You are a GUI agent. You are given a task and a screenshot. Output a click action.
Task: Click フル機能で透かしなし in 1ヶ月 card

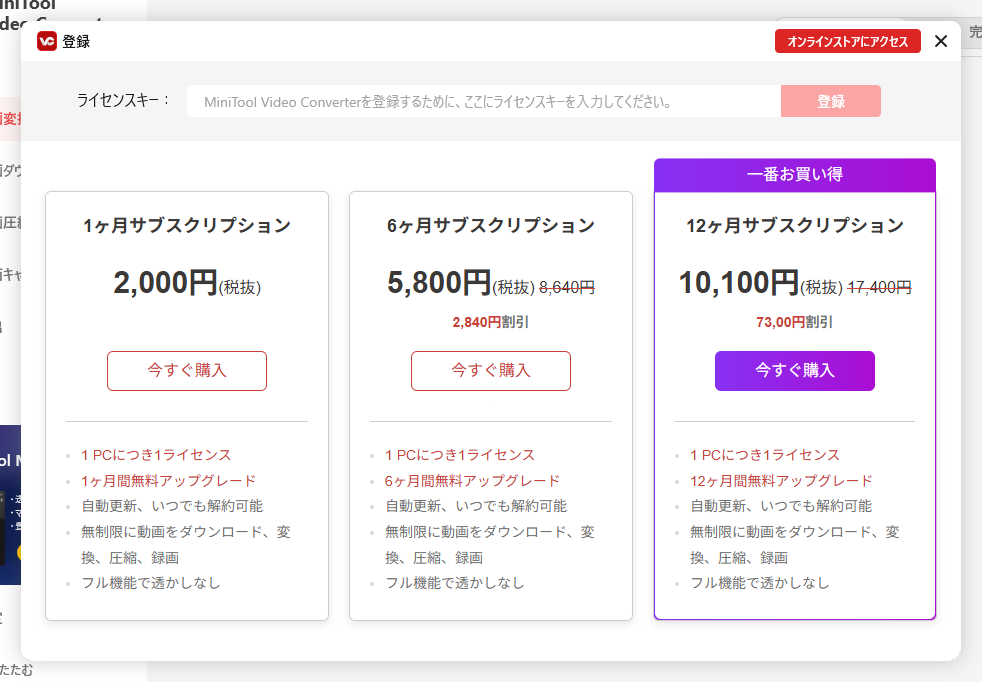pyautogui.click(x=151, y=583)
